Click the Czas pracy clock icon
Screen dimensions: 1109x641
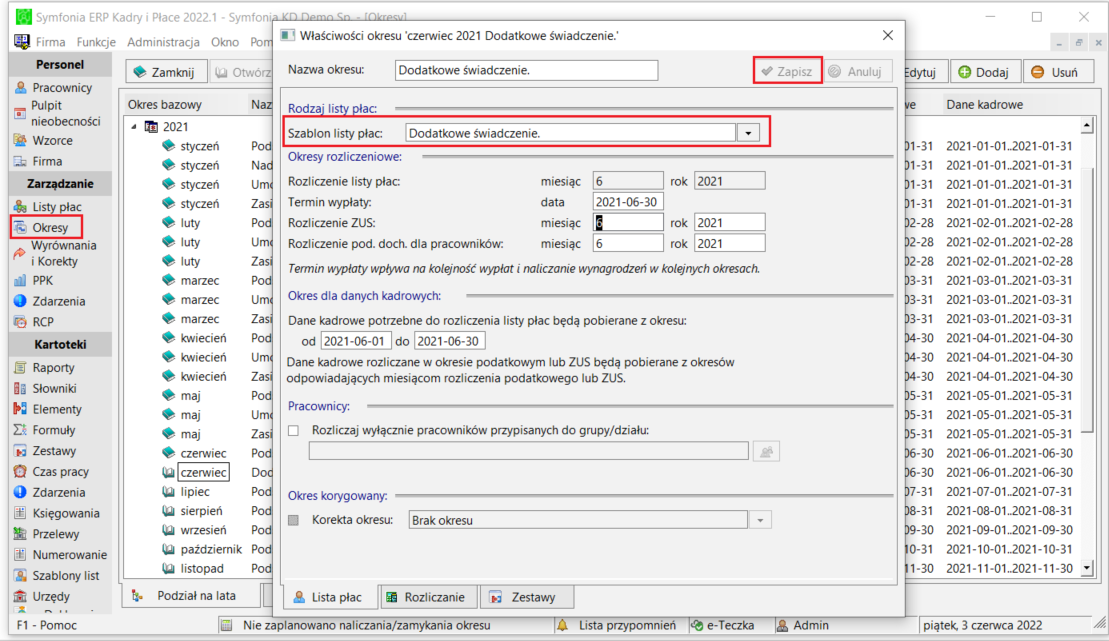click(x=21, y=471)
